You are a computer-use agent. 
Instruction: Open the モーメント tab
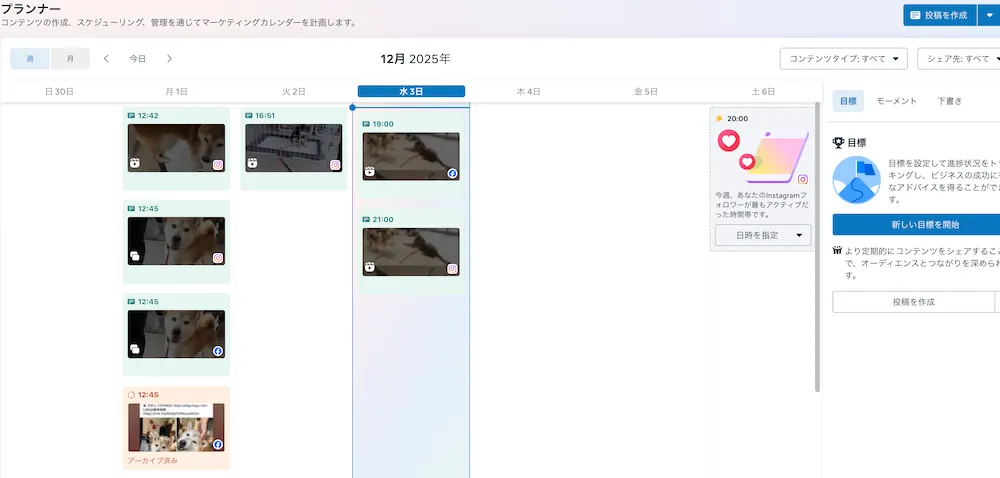point(896,101)
